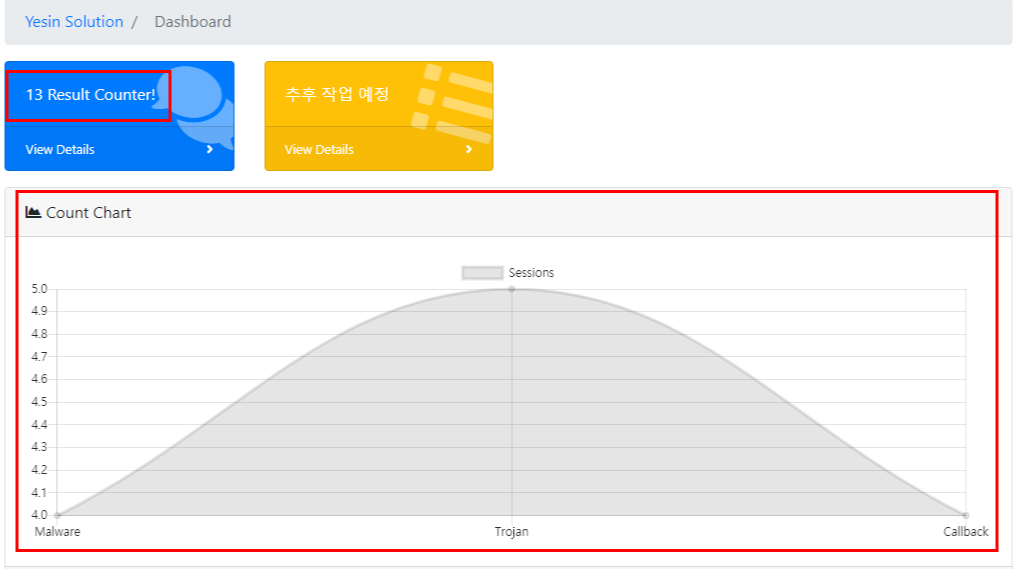Click the chevron arrow on the yellow card

pos(469,149)
